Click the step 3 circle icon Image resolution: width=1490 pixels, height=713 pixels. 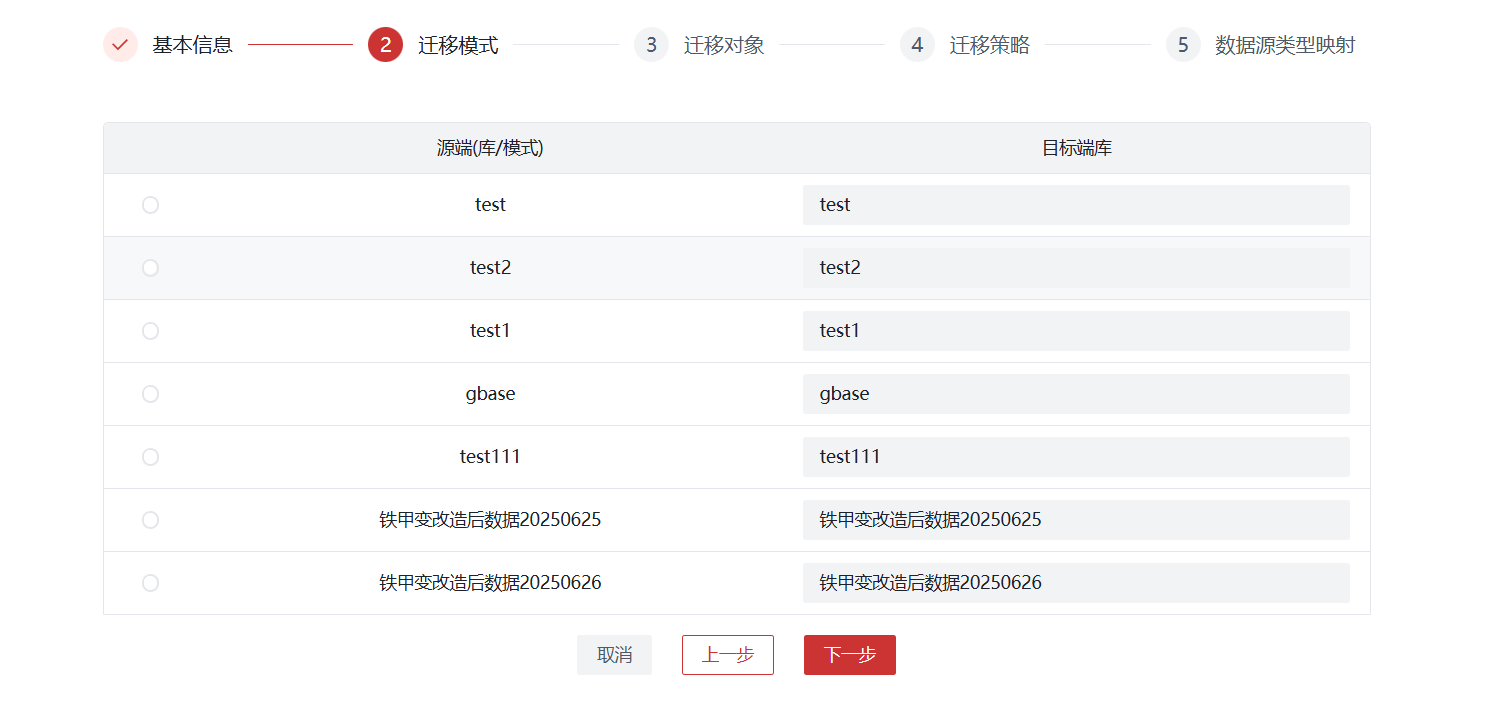[x=651, y=45]
